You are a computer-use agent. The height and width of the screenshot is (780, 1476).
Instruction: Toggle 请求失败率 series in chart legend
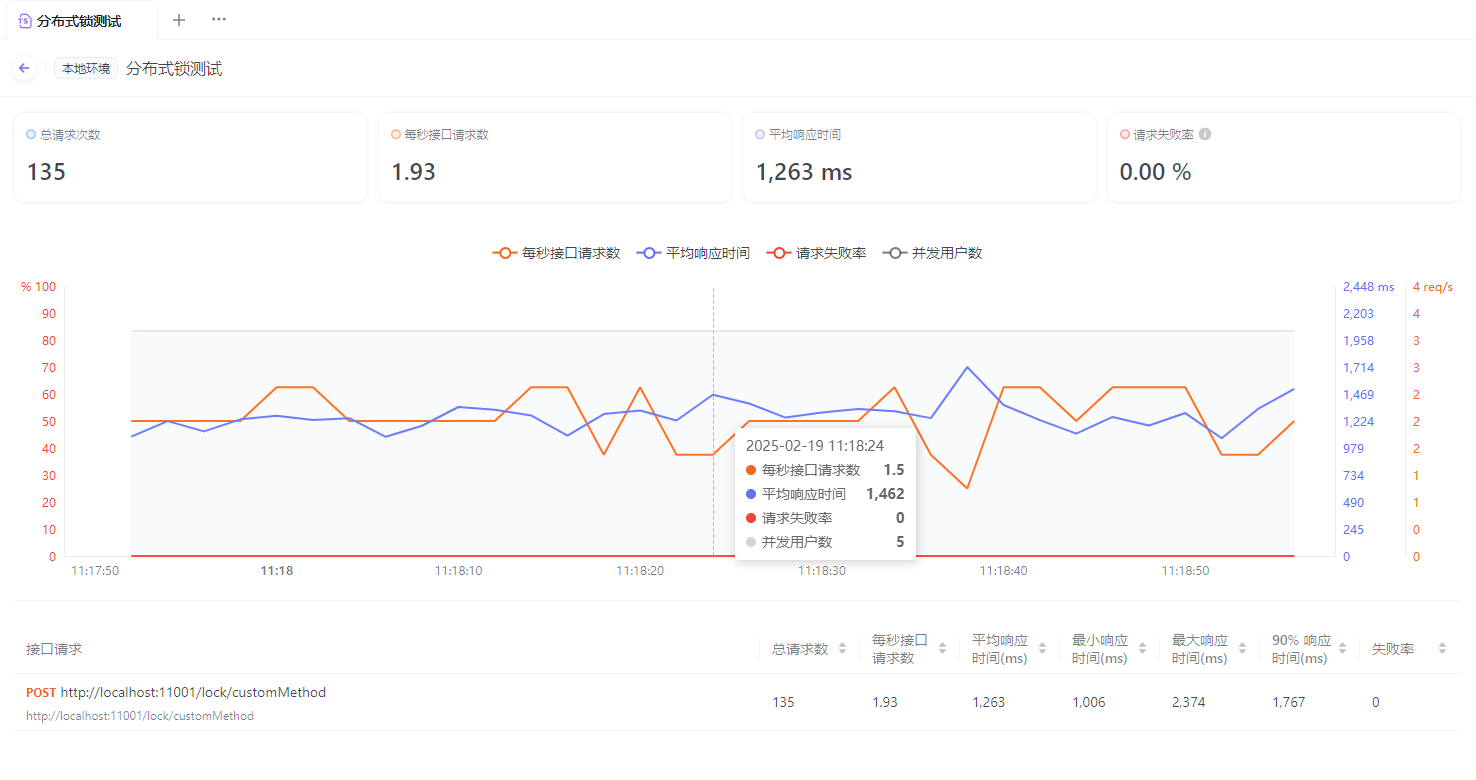816,253
